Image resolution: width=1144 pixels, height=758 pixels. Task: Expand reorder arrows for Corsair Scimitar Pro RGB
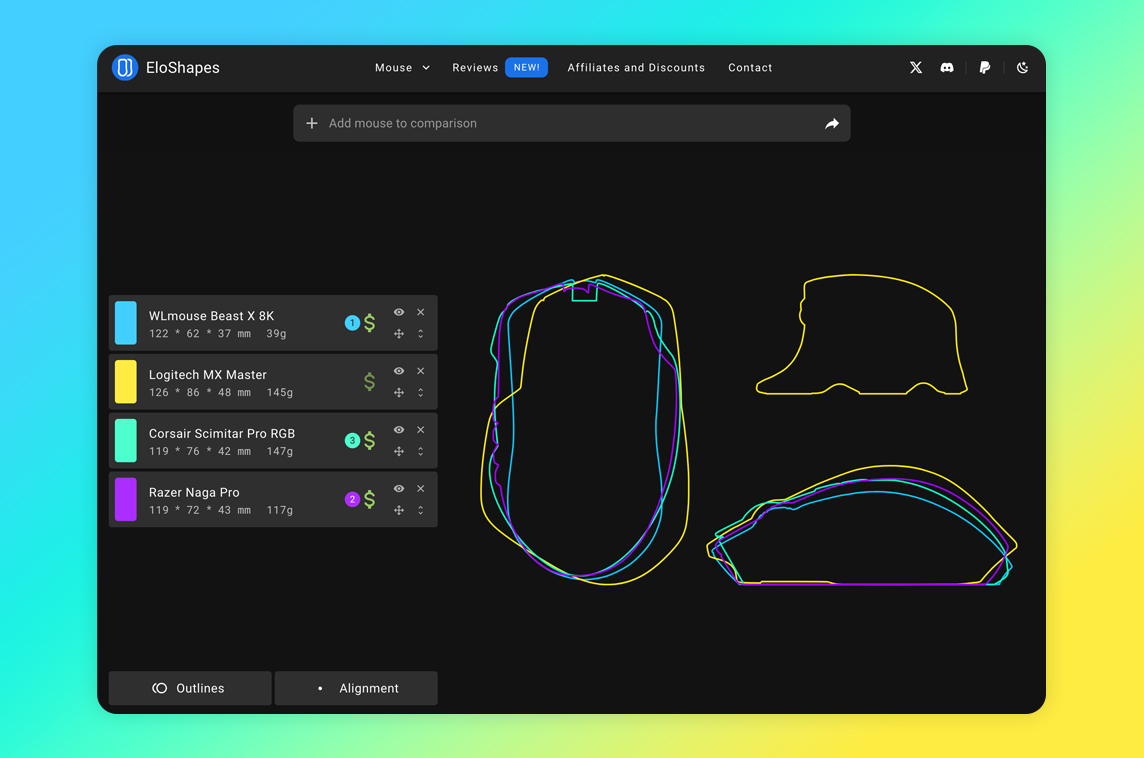(421, 452)
